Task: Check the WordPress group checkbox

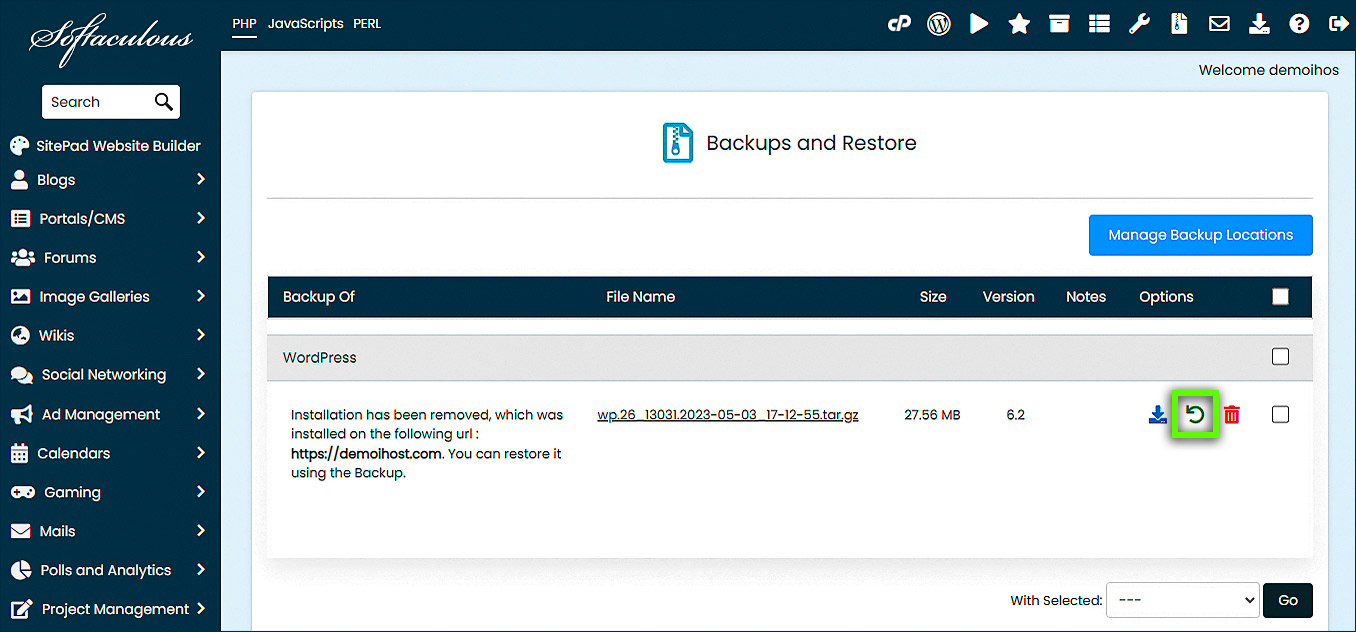Action: (1280, 357)
